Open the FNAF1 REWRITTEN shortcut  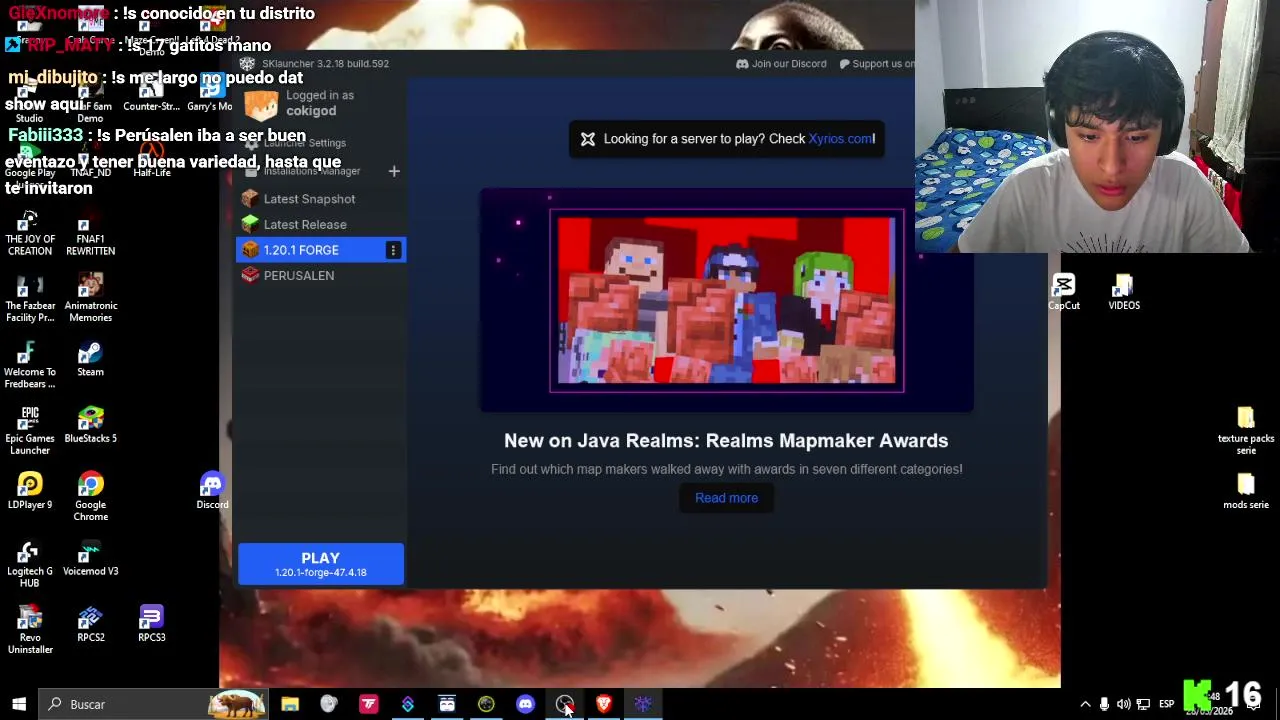pos(90,233)
